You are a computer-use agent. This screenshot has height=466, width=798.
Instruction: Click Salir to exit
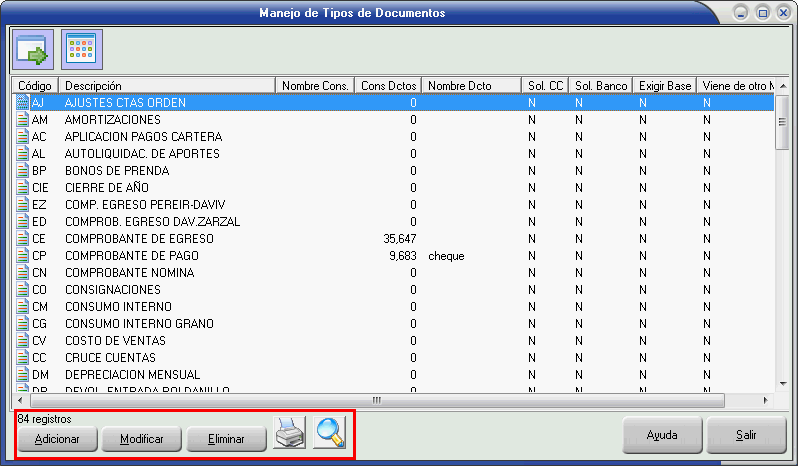746,436
